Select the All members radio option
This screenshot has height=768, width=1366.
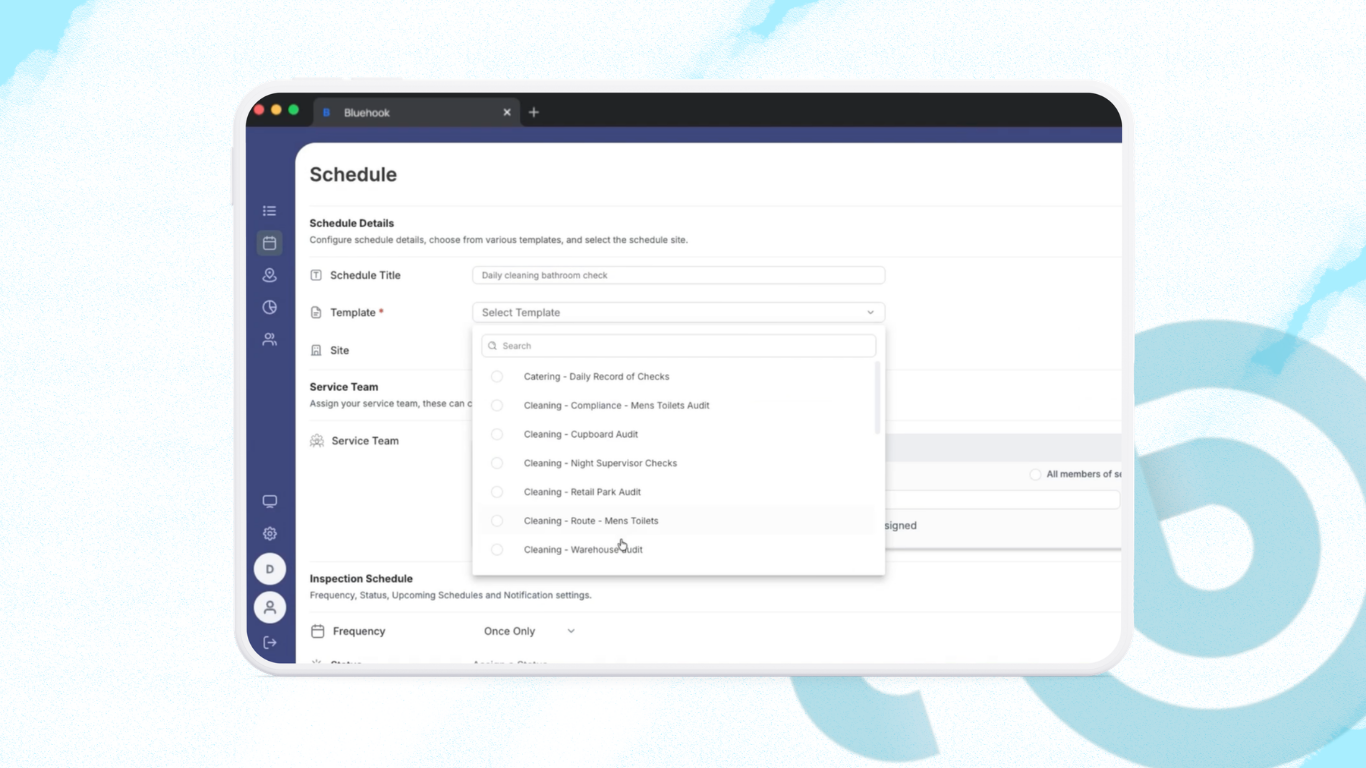coord(1035,474)
